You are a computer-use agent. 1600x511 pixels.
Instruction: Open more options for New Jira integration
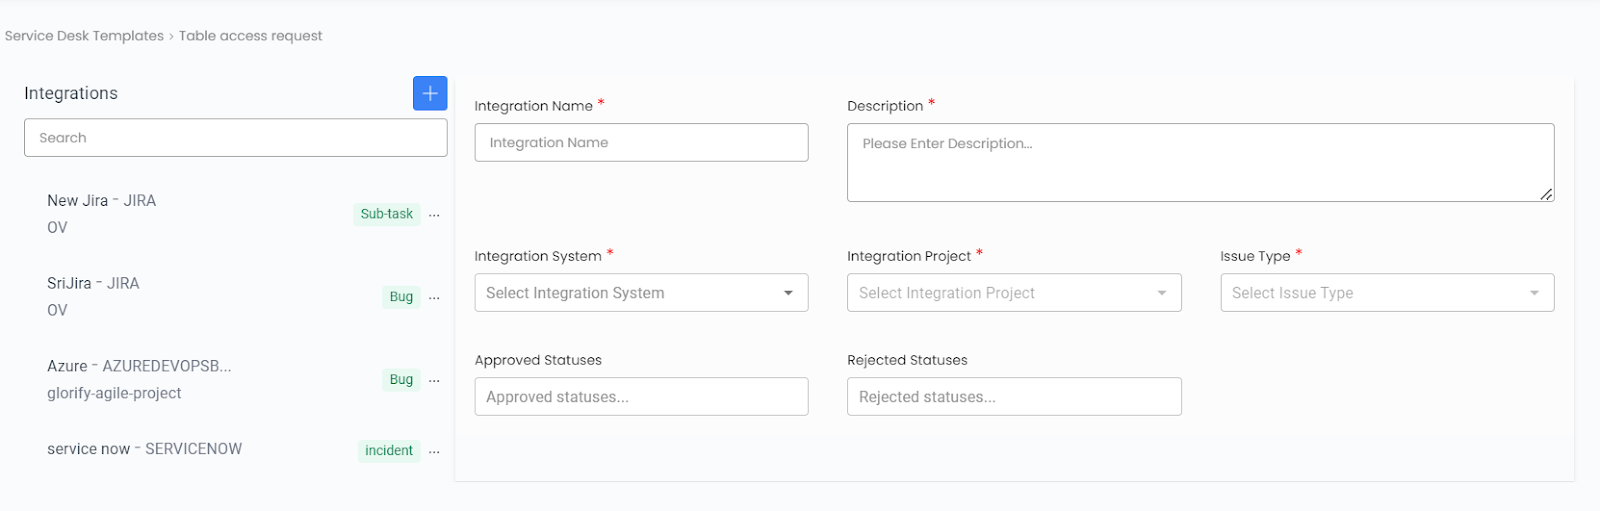[x=434, y=215]
